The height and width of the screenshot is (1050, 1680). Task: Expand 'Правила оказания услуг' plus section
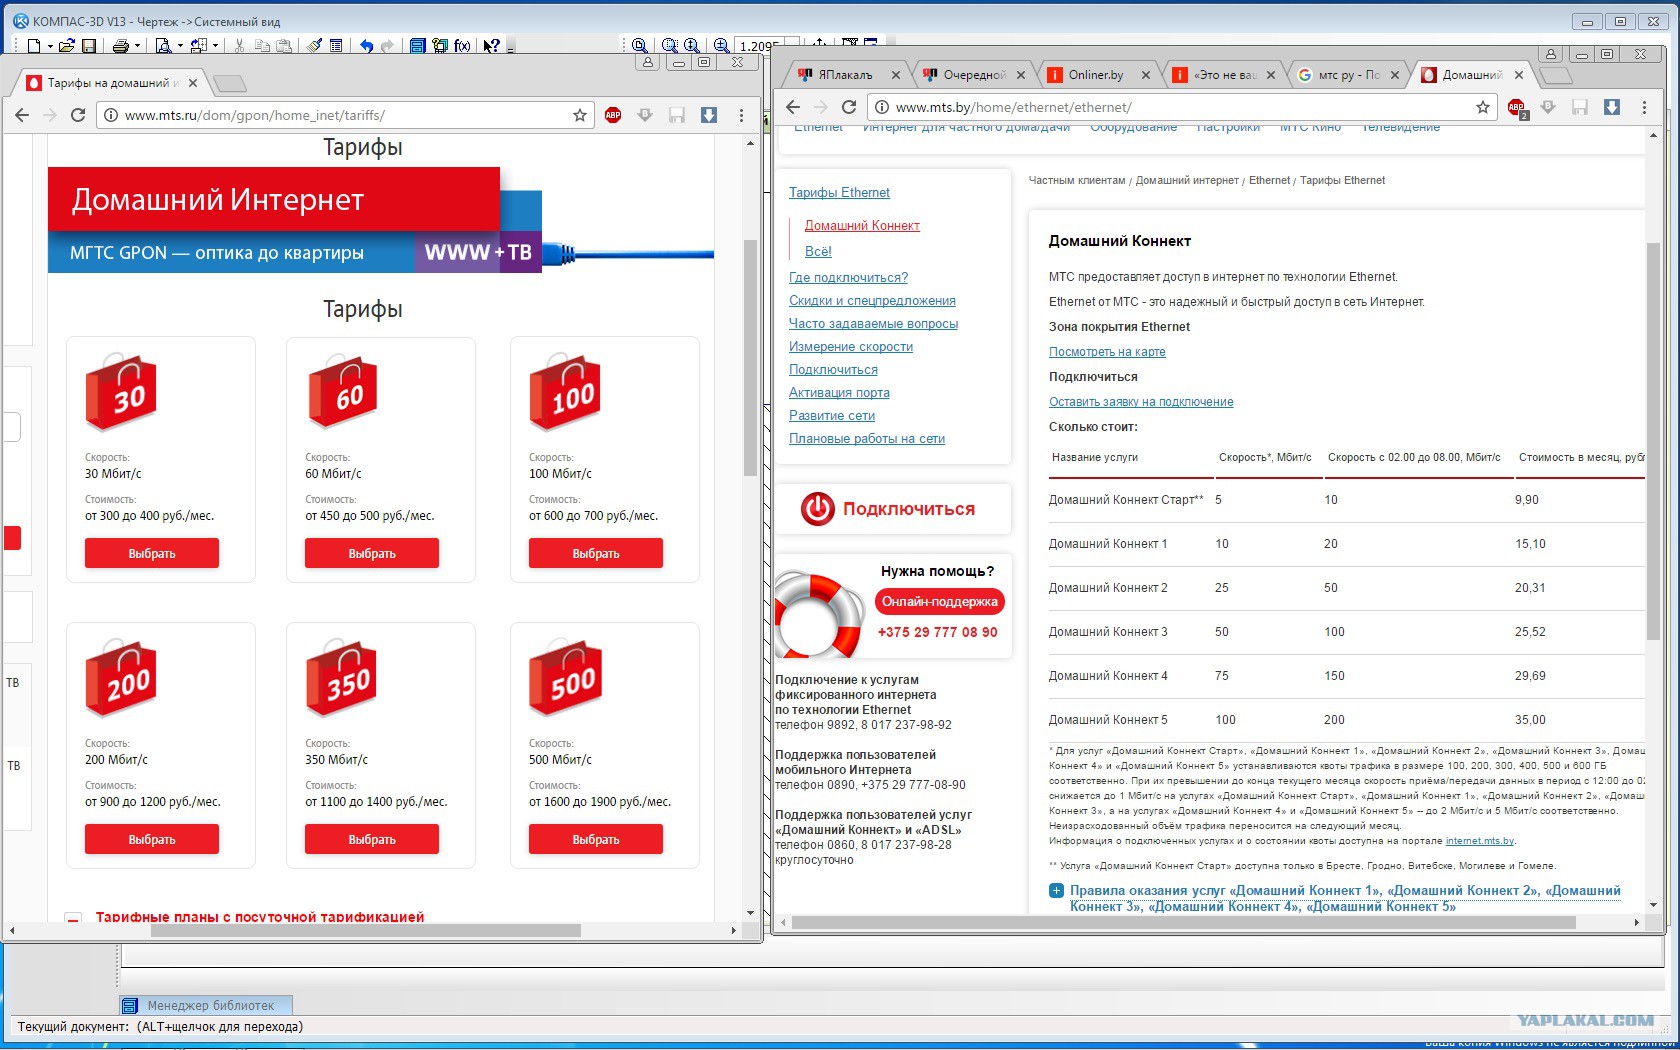pyautogui.click(x=1056, y=891)
